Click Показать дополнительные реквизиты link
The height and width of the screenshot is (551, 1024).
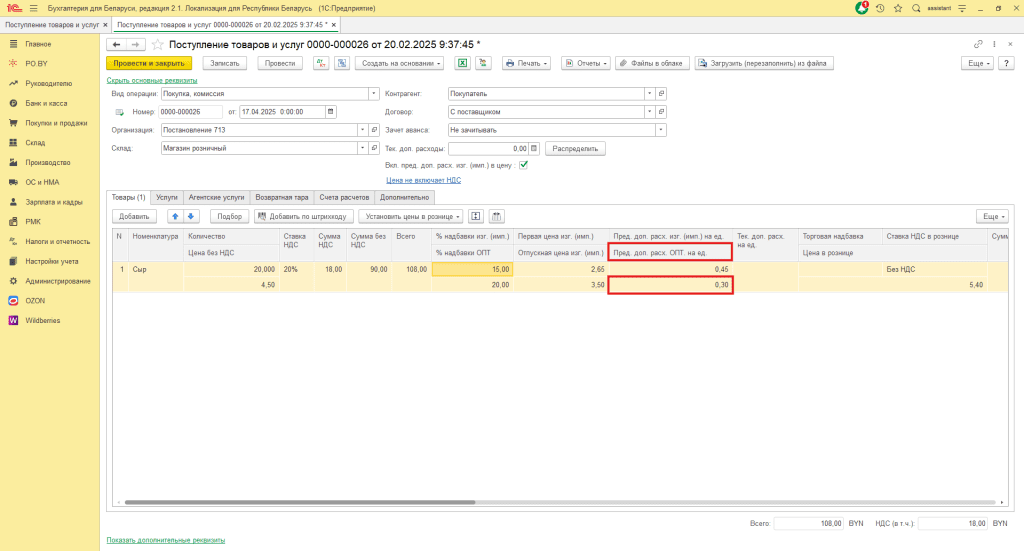(x=166, y=540)
